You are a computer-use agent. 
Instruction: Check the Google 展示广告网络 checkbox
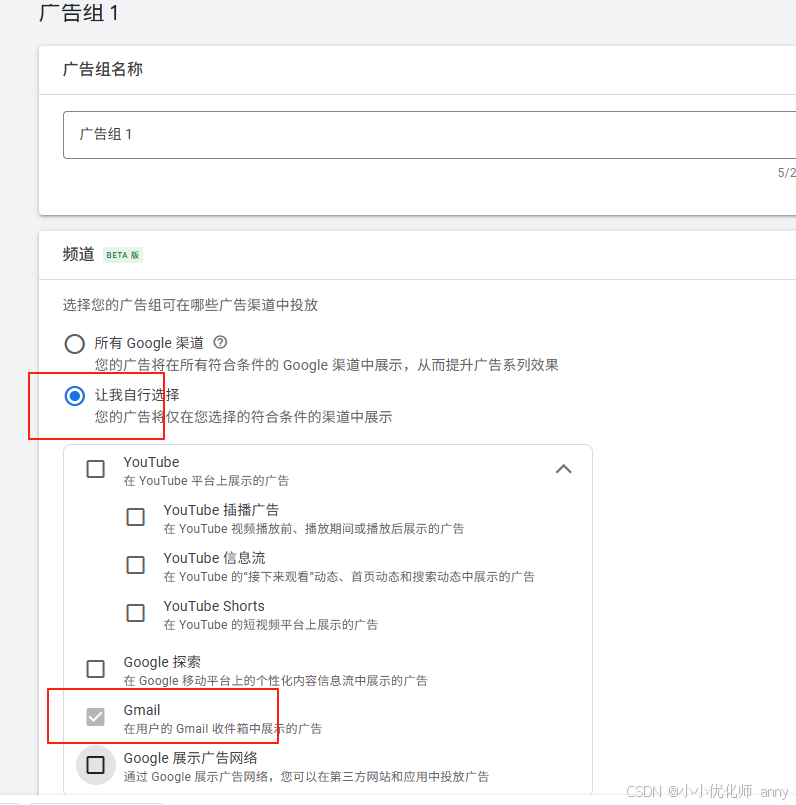[96, 765]
